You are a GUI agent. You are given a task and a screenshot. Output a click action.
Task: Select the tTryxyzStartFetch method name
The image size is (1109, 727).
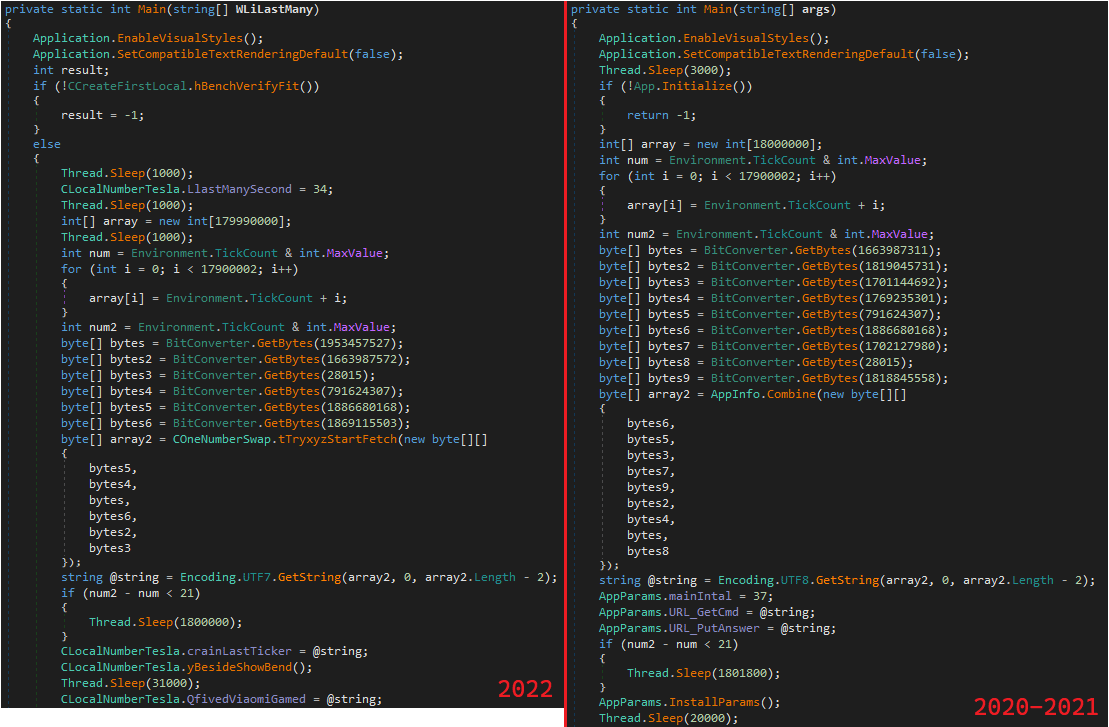point(337,440)
